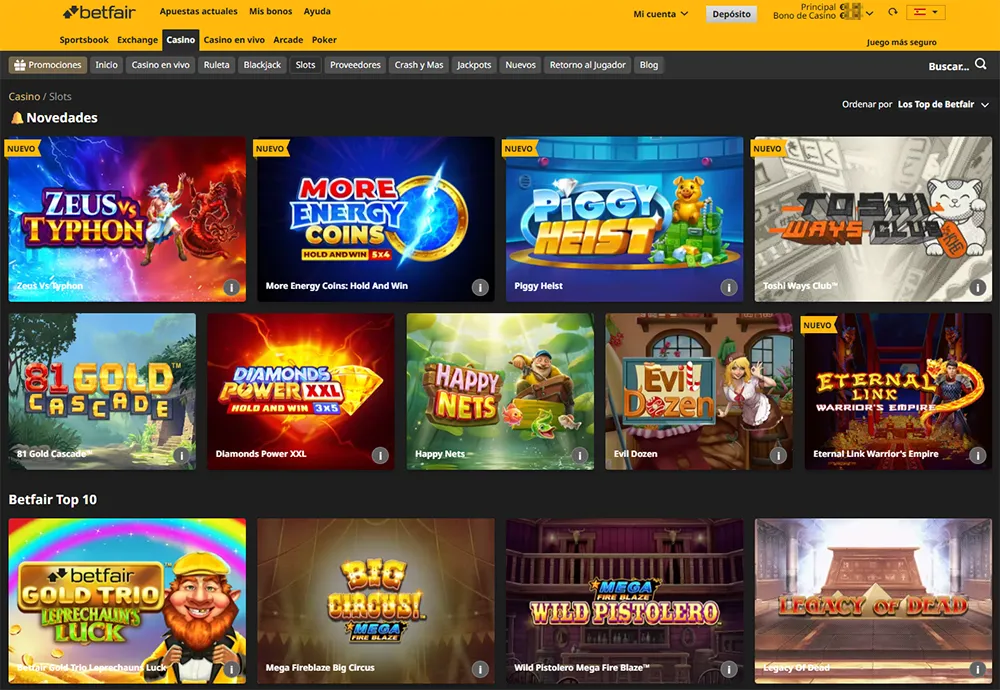Screen dimensions: 1000x690
Task: Select the Slots category
Action: click(x=305, y=65)
